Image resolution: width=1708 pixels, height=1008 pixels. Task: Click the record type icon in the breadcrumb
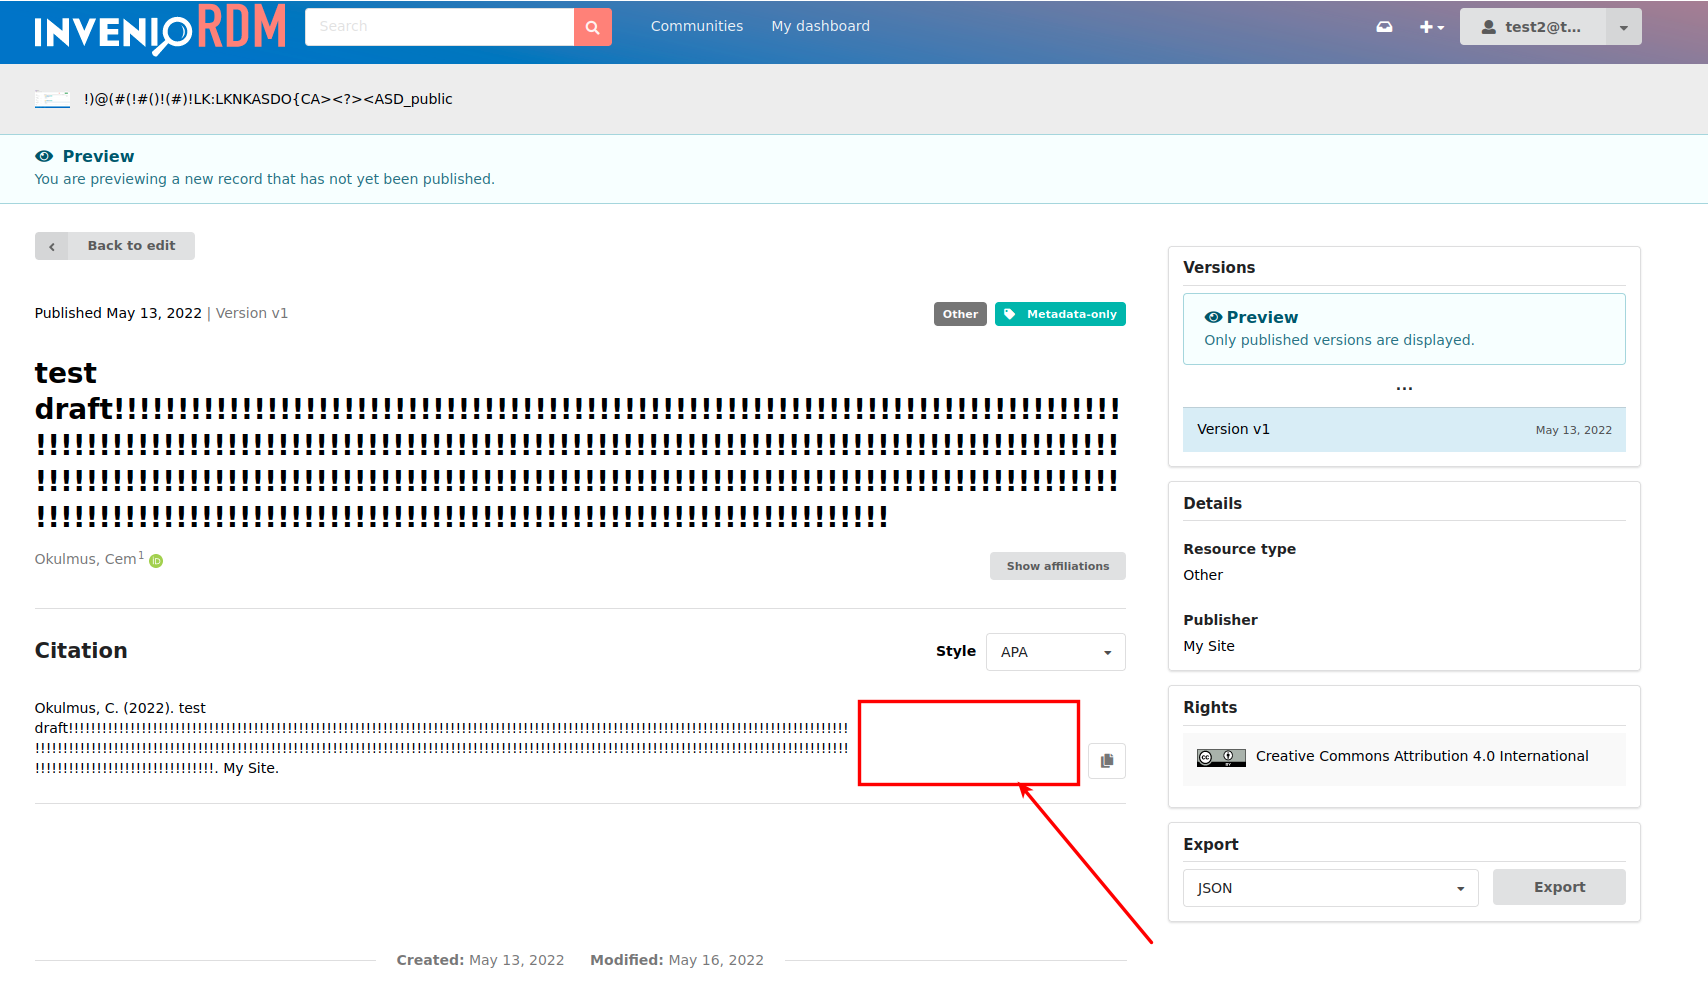tap(52, 98)
